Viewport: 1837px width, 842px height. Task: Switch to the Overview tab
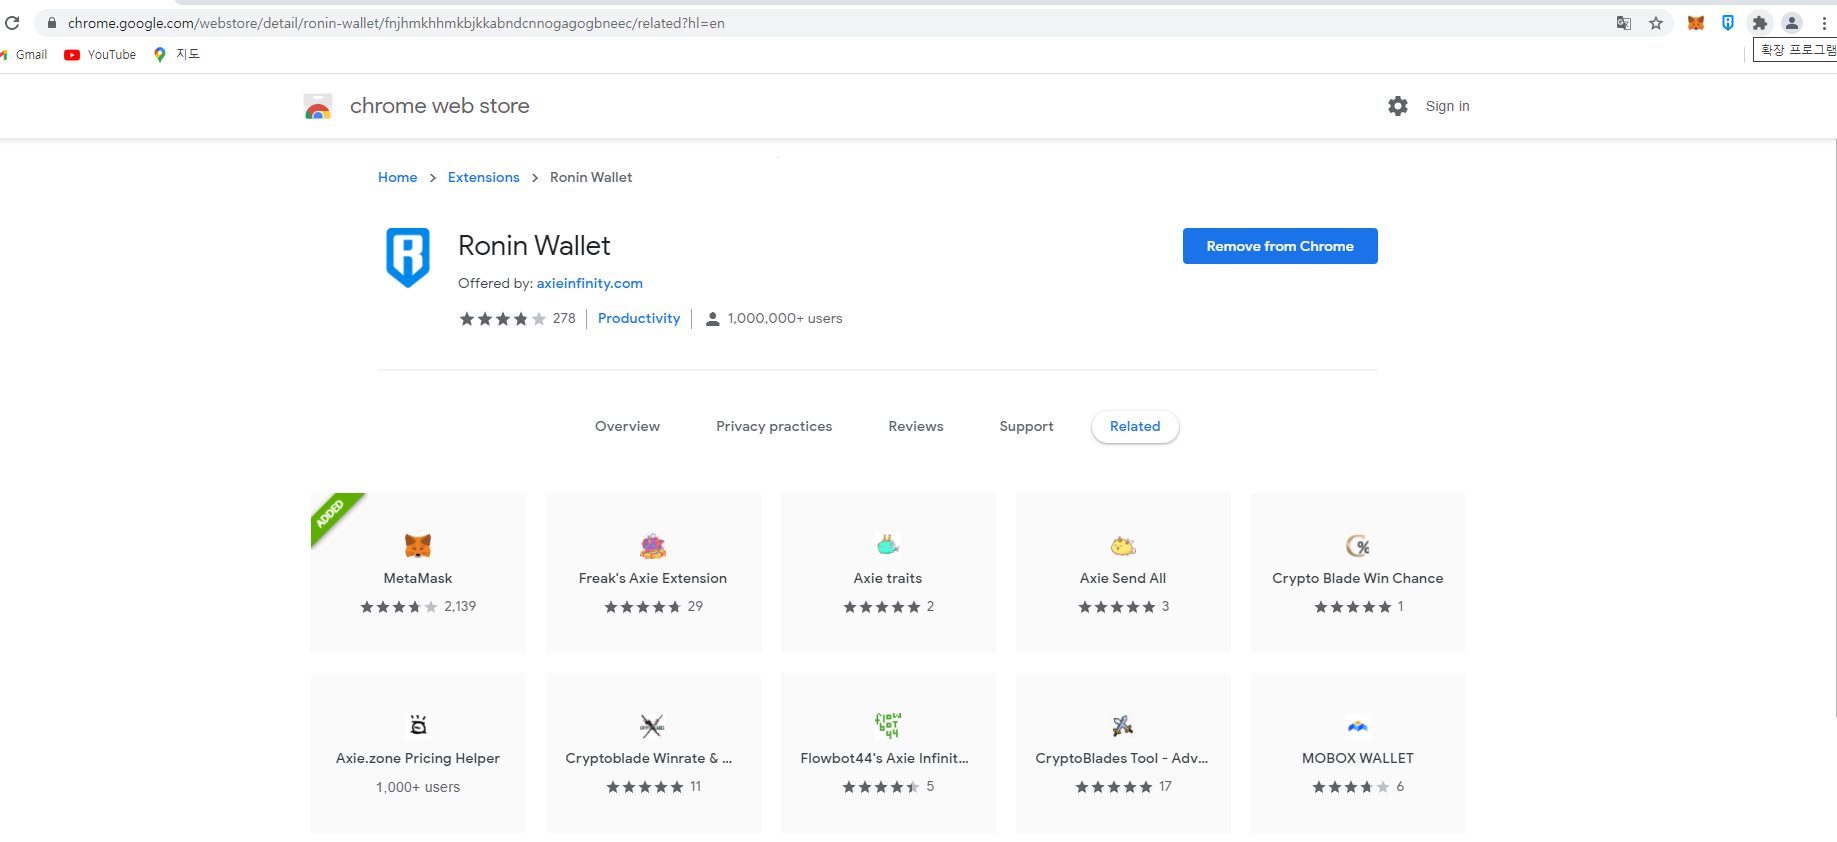pos(627,426)
